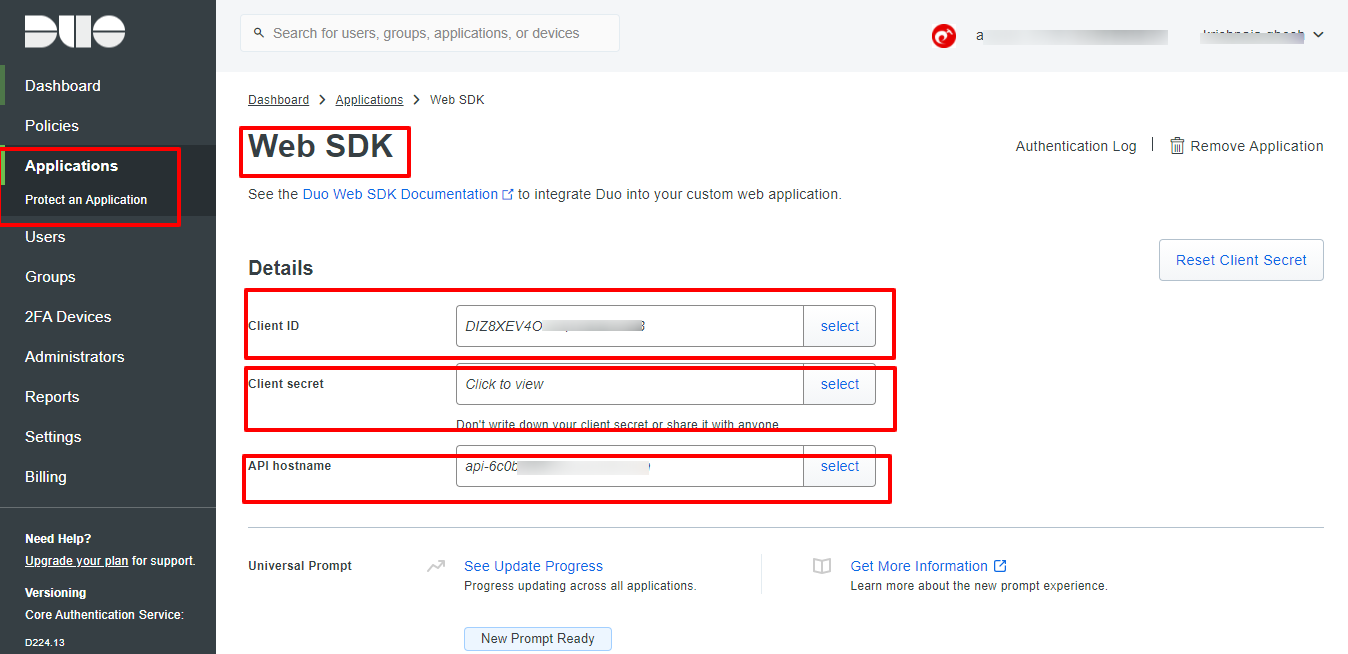Image resolution: width=1348 pixels, height=654 pixels.
Task: Choose Protect an Application submenu item
Action: [x=86, y=200]
